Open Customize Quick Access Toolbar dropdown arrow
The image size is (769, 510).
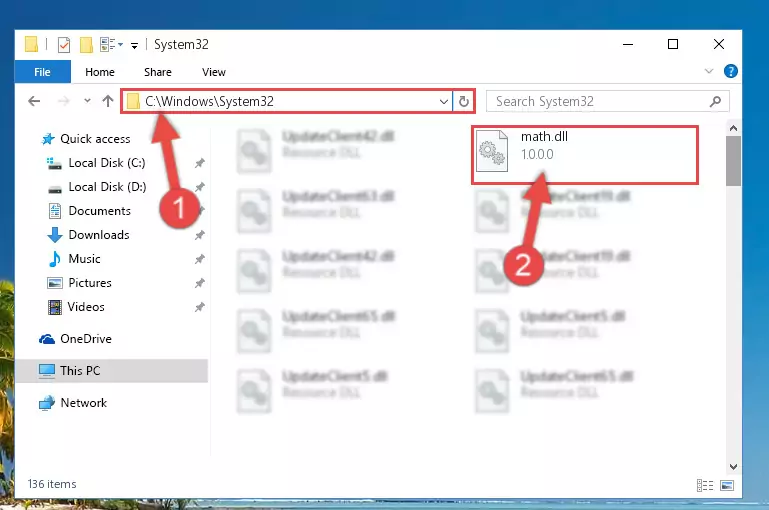(x=134, y=46)
